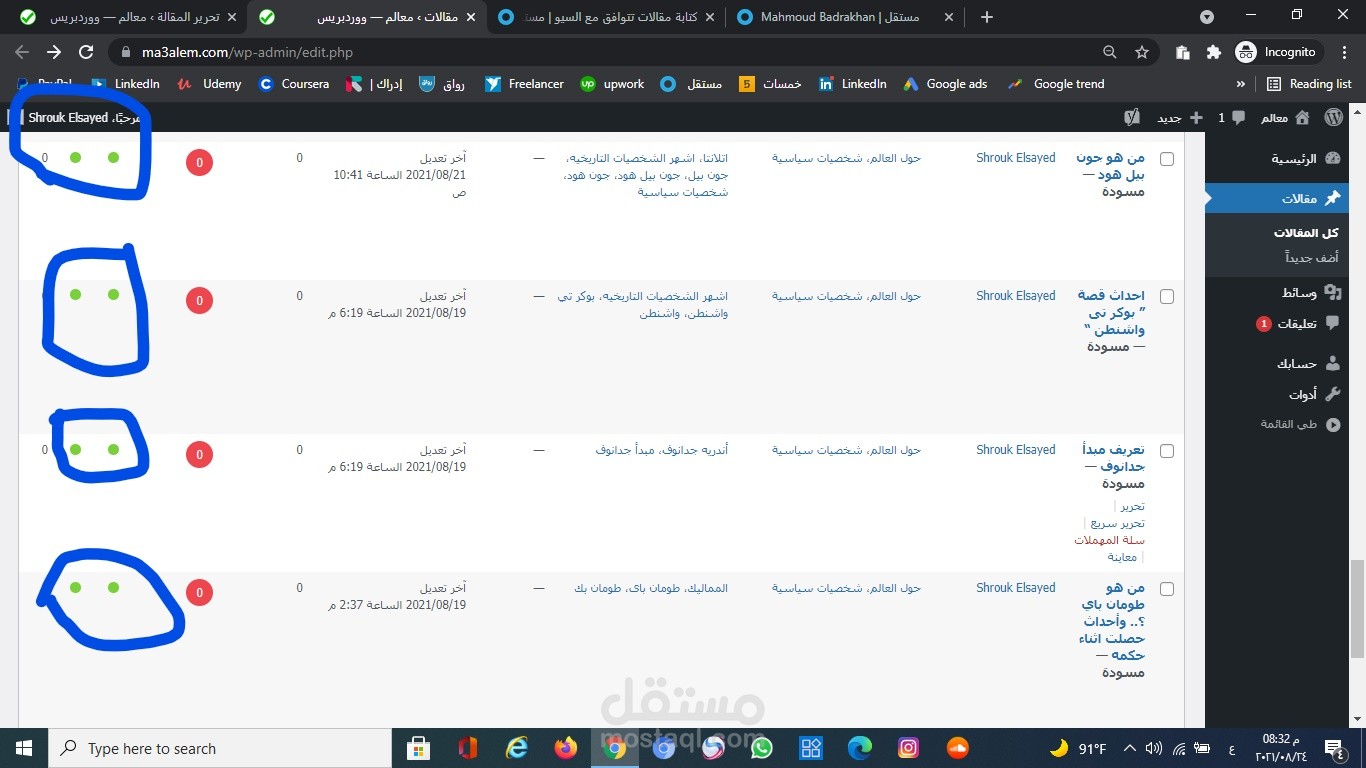This screenshot has height=768, width=1366.
Task: Tick the checkbox next to من هو طومان باي
Action: [1166, 588]
